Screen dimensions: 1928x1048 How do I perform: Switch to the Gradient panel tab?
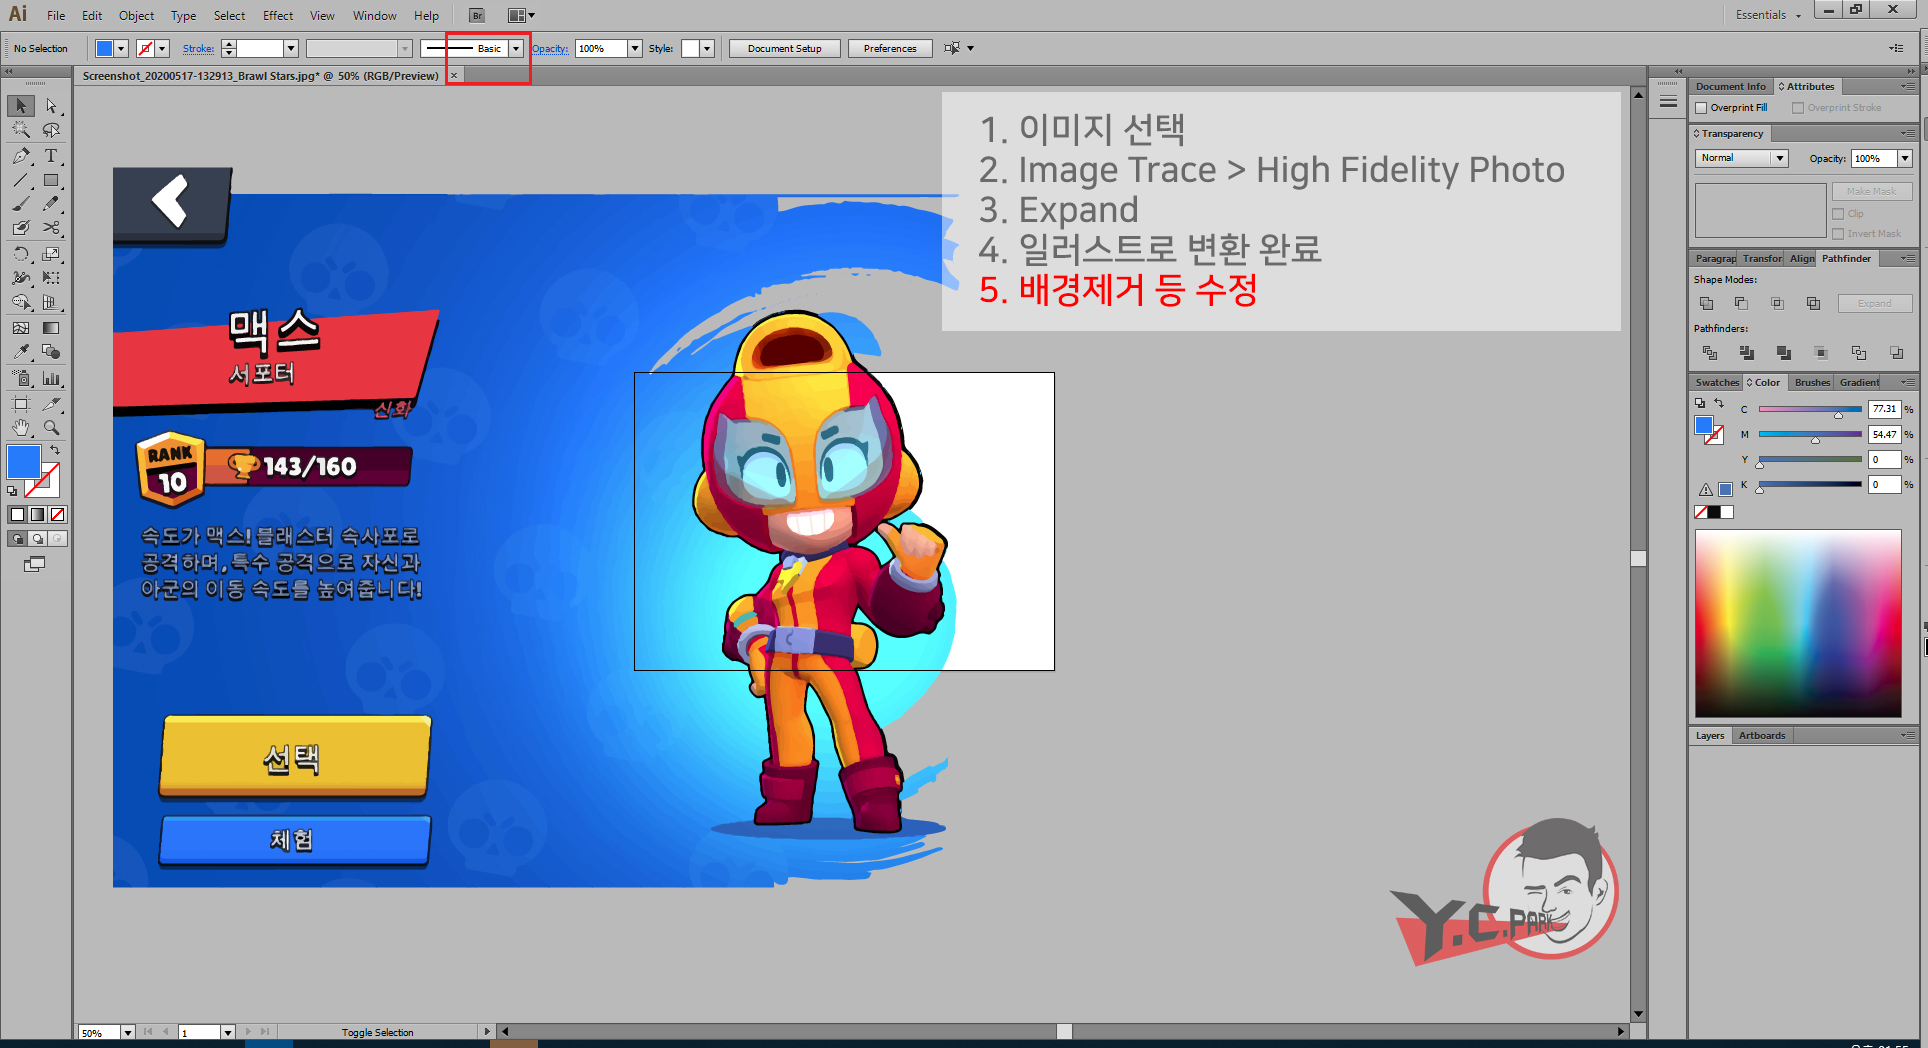(1859, 382)
